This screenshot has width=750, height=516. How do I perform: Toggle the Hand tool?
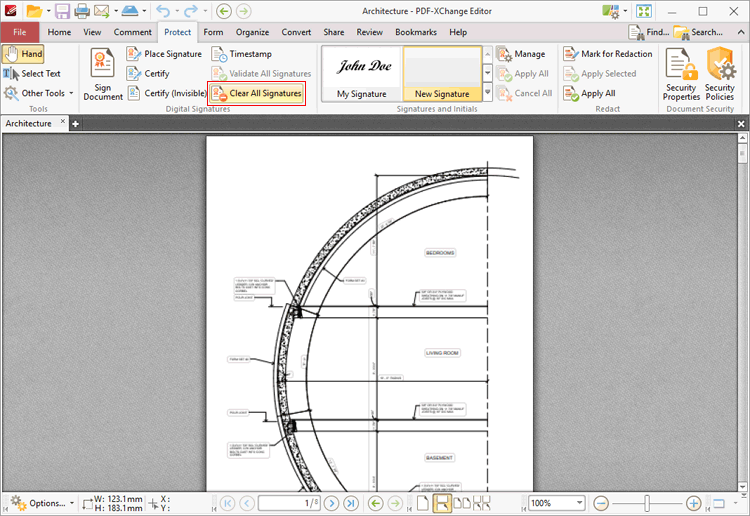coord(23,54)
